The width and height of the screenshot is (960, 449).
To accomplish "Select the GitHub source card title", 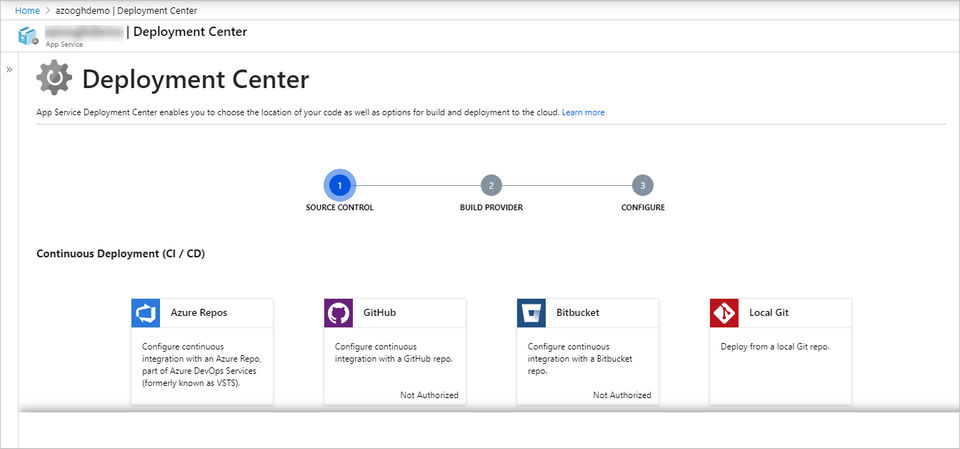I will click(x=381, y=313).
